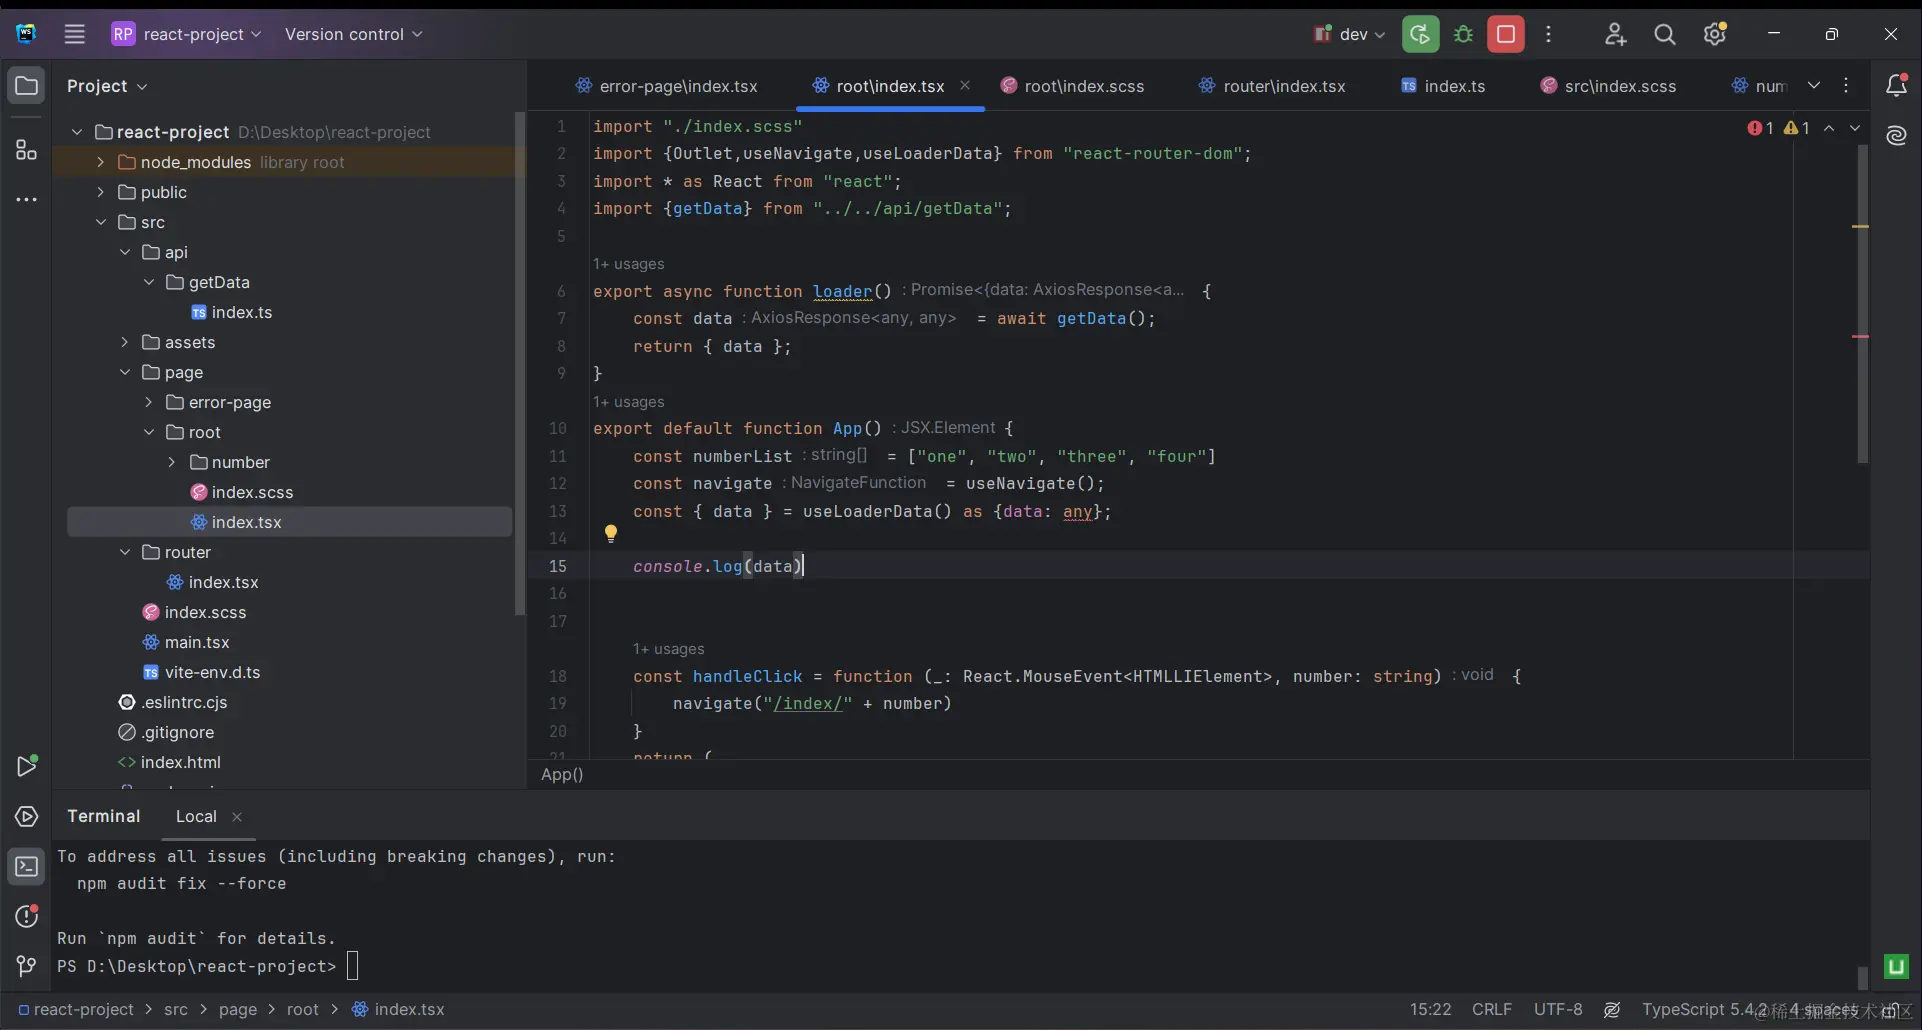The width and height of the screenshot is (1922, 1030).
Task: Collapse the src folder in tree
Action: pos(100,222)
